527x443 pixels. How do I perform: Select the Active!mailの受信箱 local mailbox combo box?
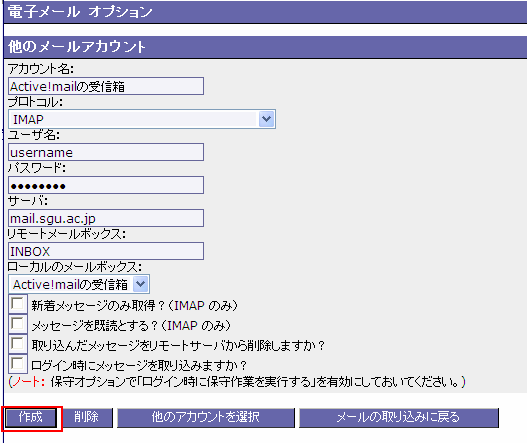click(79, 284)
